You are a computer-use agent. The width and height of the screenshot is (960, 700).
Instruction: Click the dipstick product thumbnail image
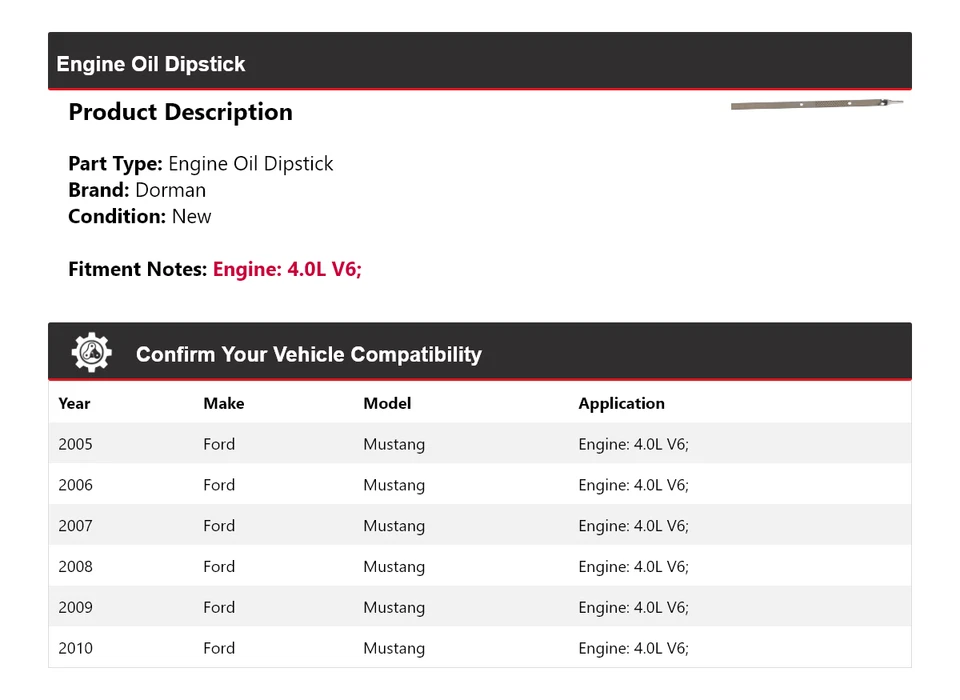tap(817, 104)
